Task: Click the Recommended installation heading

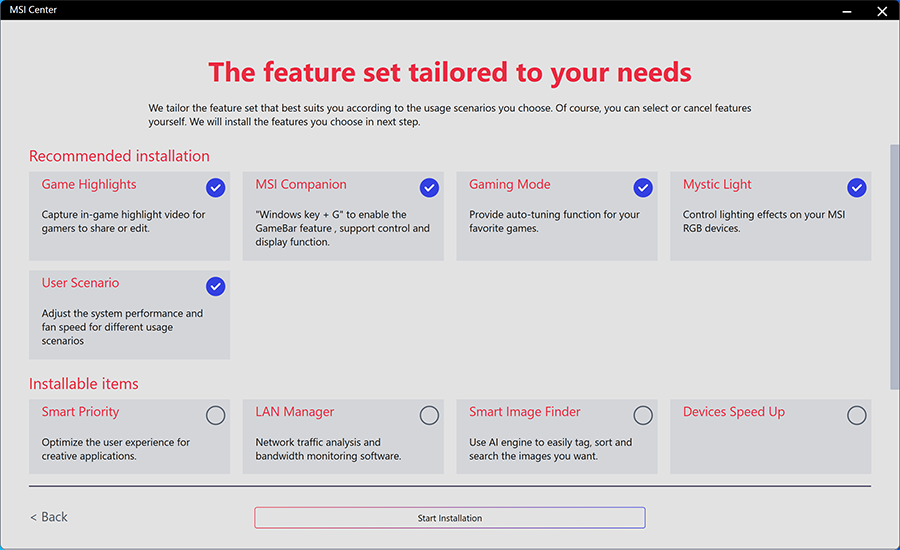Action: [119, 156]
